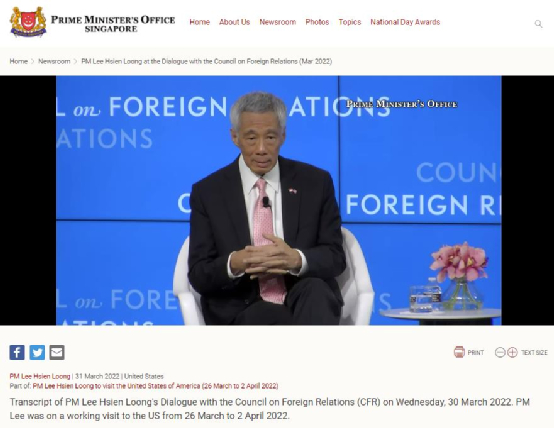The height and width of the screenshot is (428, 554).
Task: Select the Topics menu item
Action: (x=350, y=22)
